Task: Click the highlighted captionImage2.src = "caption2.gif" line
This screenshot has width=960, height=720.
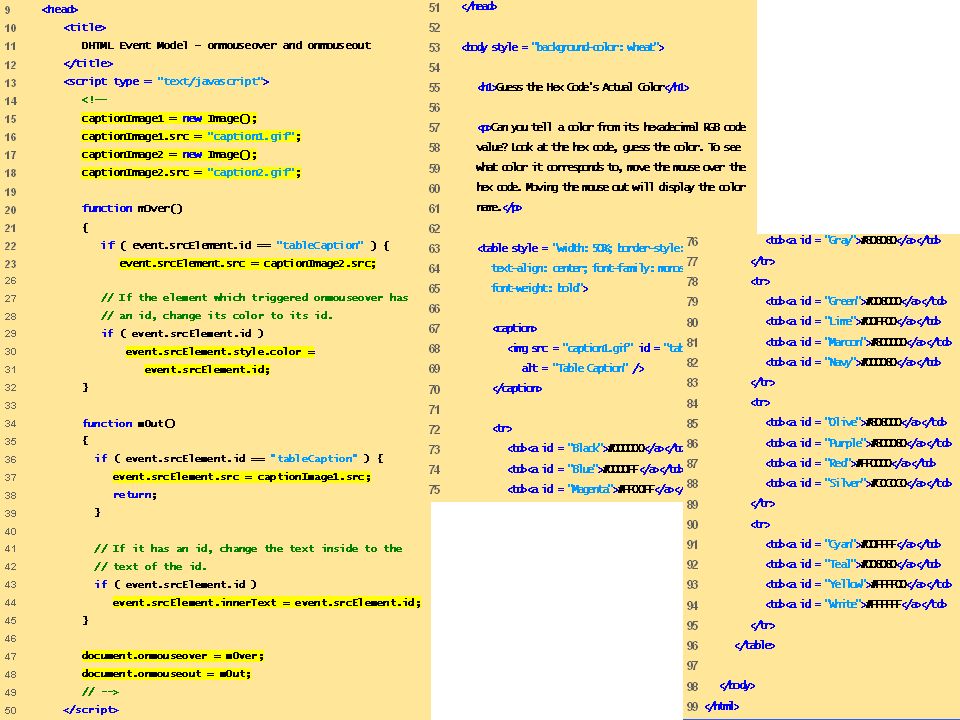Action: point(191,172)
